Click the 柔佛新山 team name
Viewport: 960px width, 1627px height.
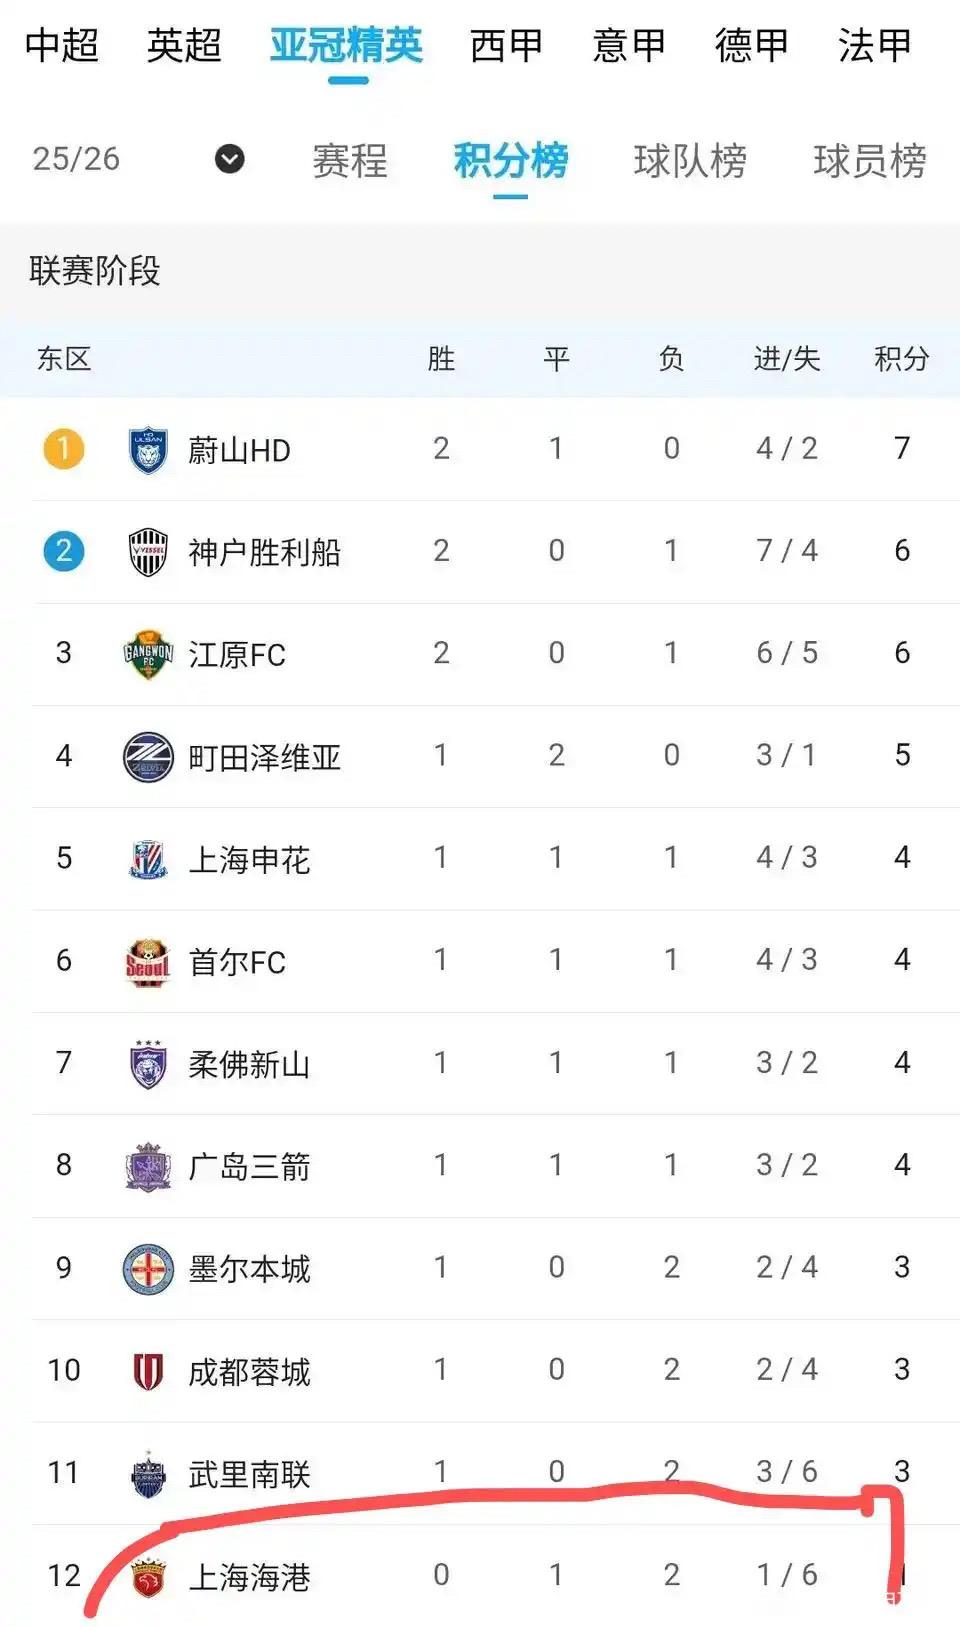click(x=249, y=1065)
